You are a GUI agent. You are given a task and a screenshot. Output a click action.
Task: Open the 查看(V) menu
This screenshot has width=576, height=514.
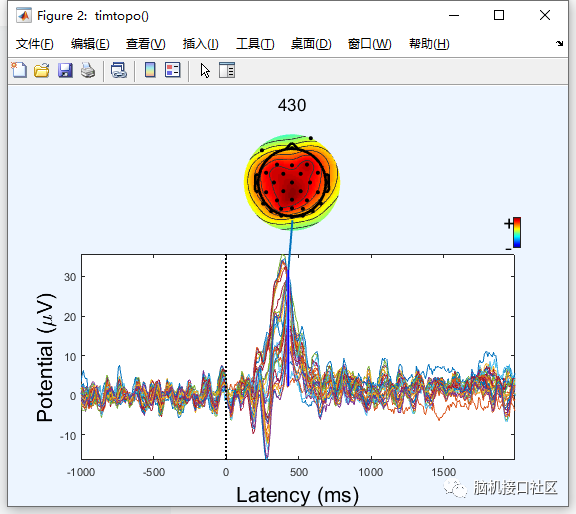click(145, 44)
